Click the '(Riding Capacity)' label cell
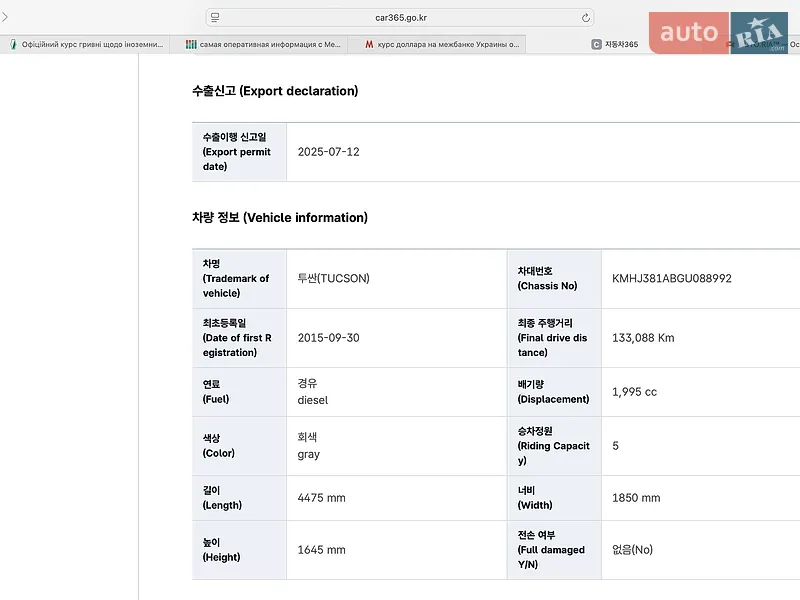This screenshot has width=800, height=600. 554,446
